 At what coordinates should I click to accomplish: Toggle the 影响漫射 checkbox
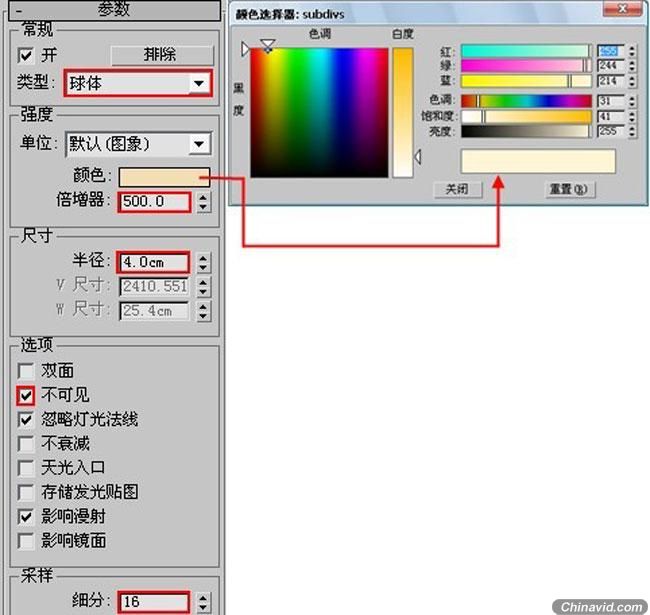[26, 516]
